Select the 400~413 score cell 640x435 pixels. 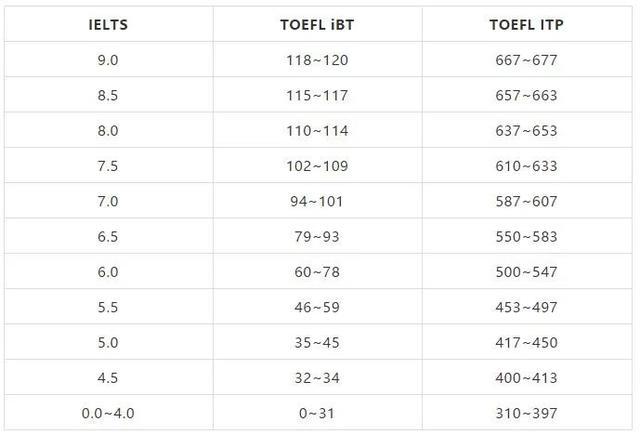coord(526,378)
